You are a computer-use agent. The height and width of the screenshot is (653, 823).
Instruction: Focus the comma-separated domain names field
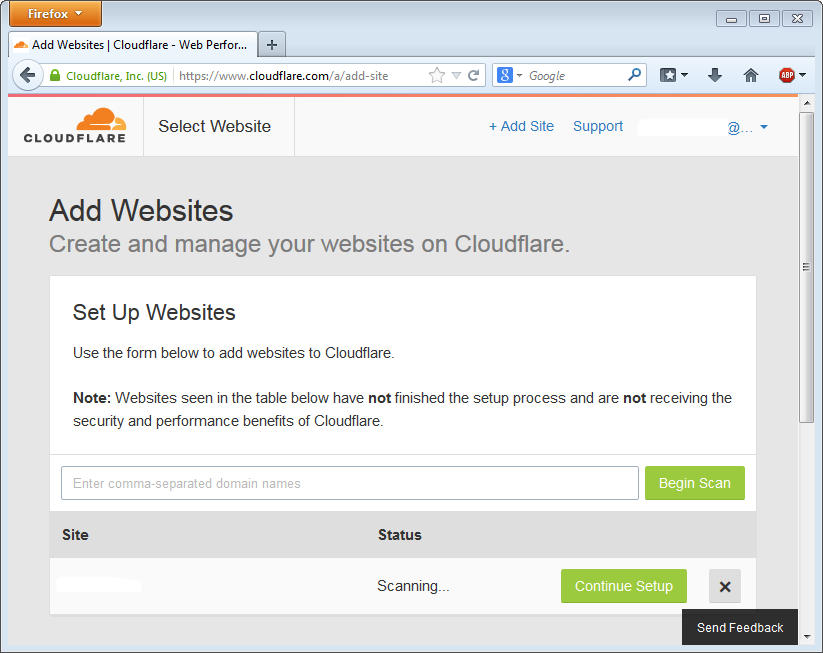[349, 483]
